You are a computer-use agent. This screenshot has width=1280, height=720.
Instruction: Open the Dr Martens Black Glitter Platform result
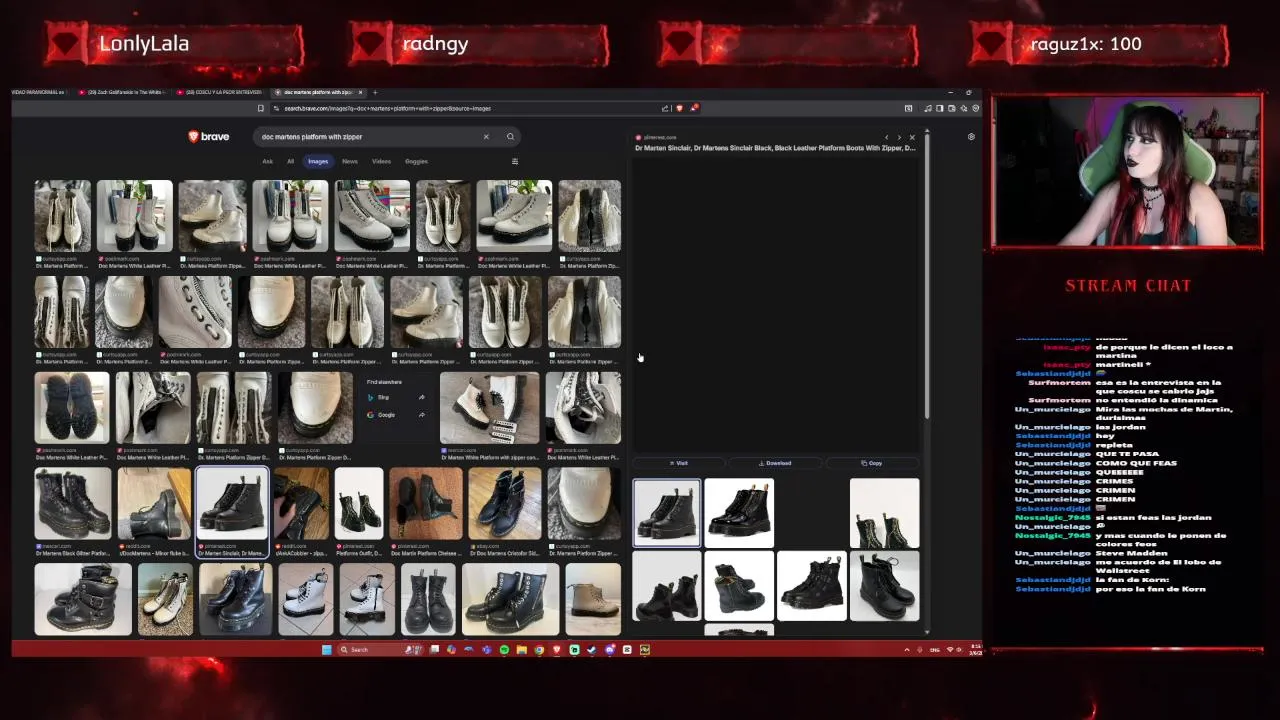tap(73, 504)
